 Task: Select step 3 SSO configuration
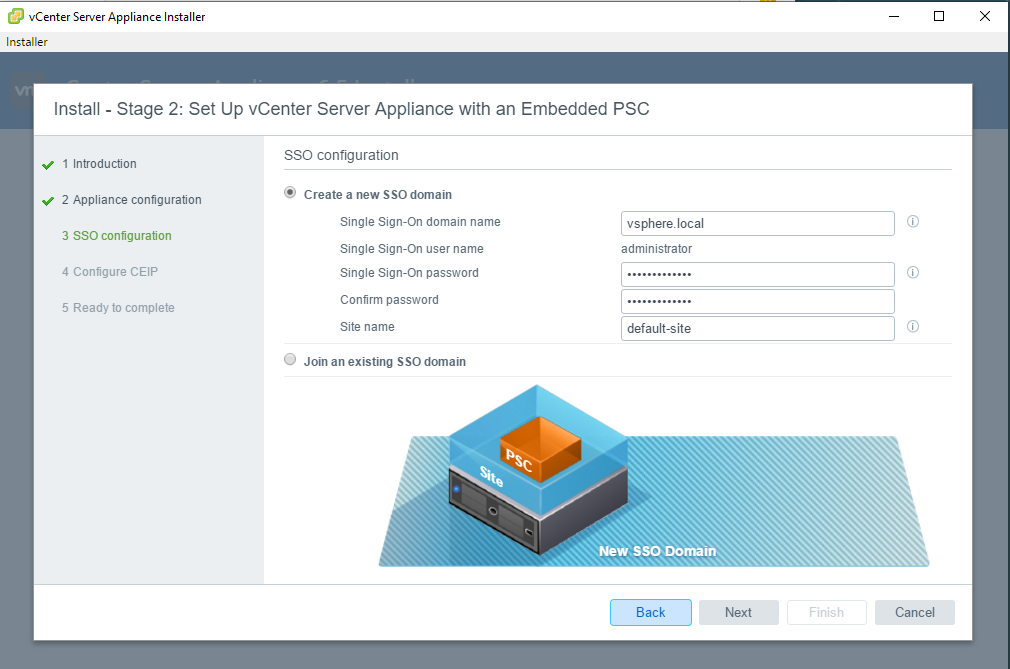(x=117, y=236)
